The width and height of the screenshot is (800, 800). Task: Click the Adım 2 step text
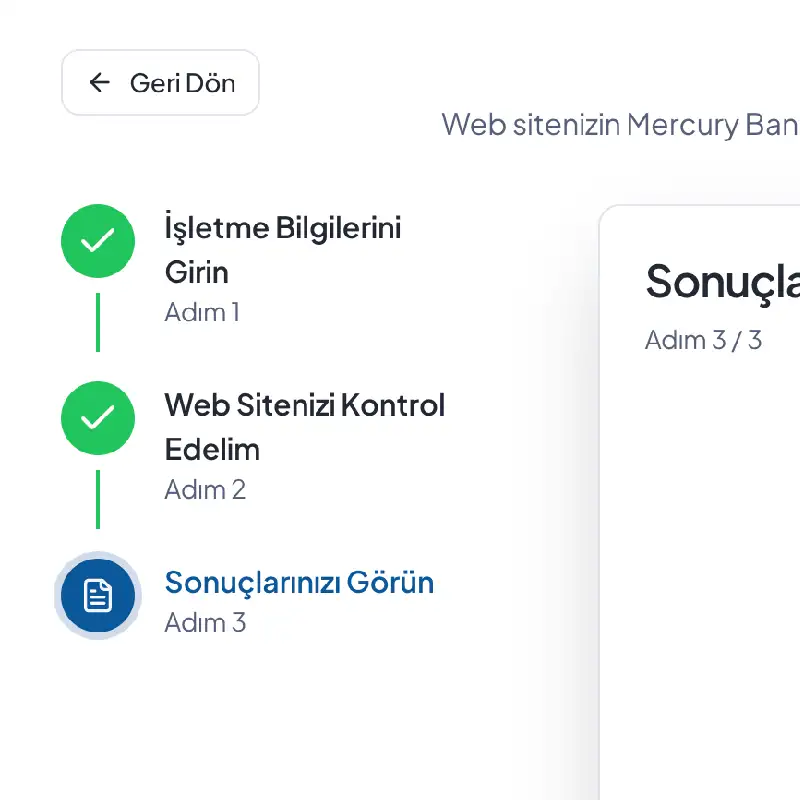click(205, 490)
